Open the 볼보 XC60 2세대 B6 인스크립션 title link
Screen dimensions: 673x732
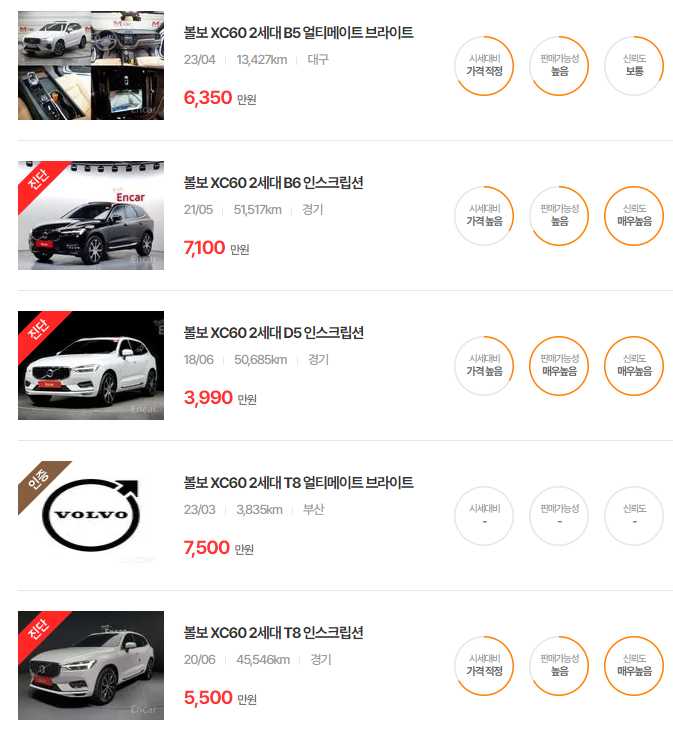pyautogui.click(x=273, y=183)
